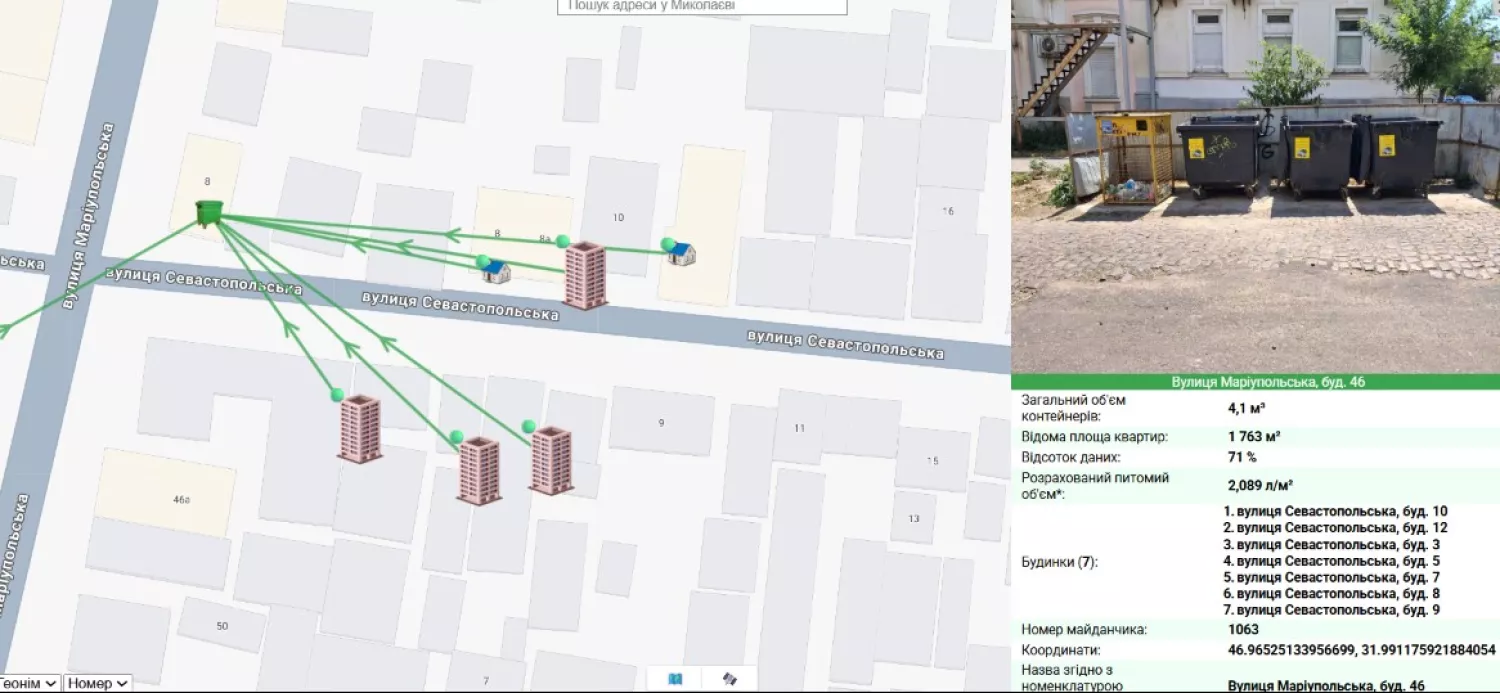Click list entry вулиця Севастопольська, буд. 10

(1335, 511)
